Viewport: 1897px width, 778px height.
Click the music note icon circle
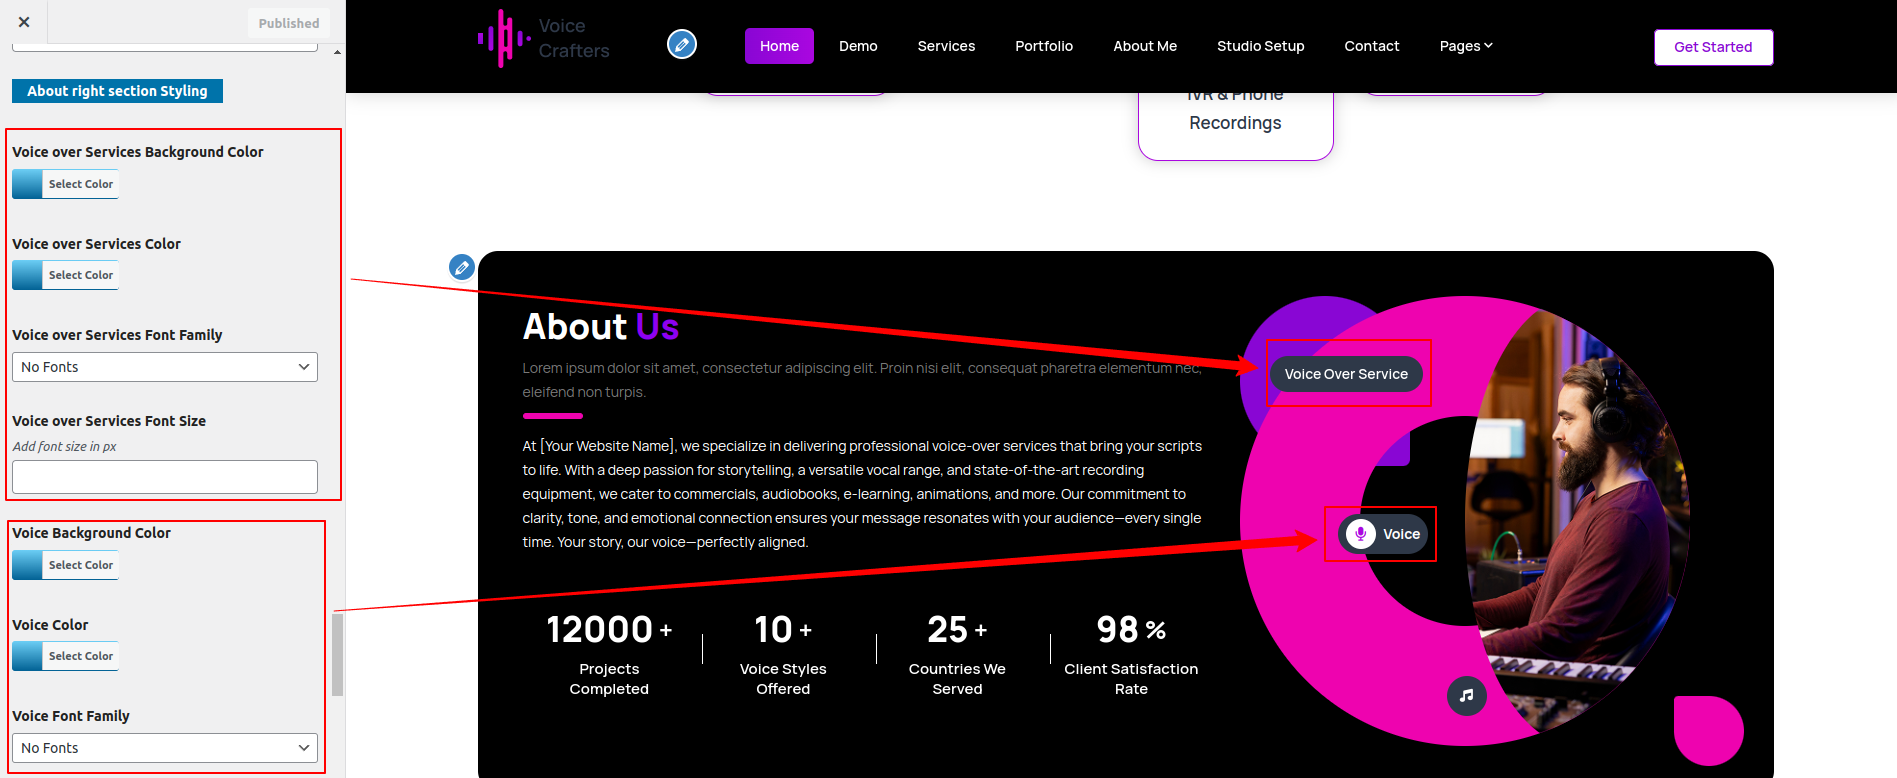tap(1466, 695)
